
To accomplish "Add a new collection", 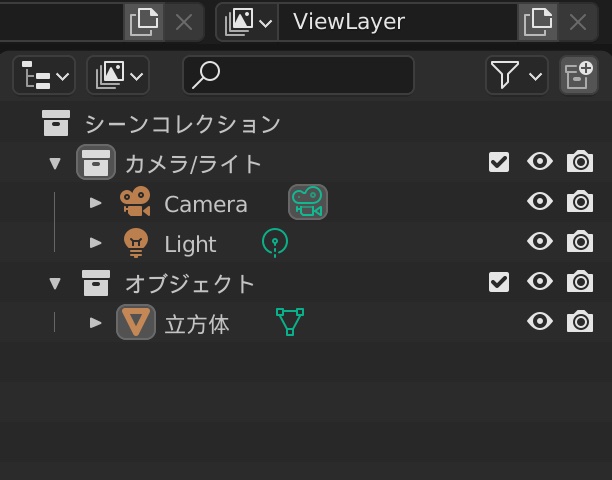I will [578, 75].
